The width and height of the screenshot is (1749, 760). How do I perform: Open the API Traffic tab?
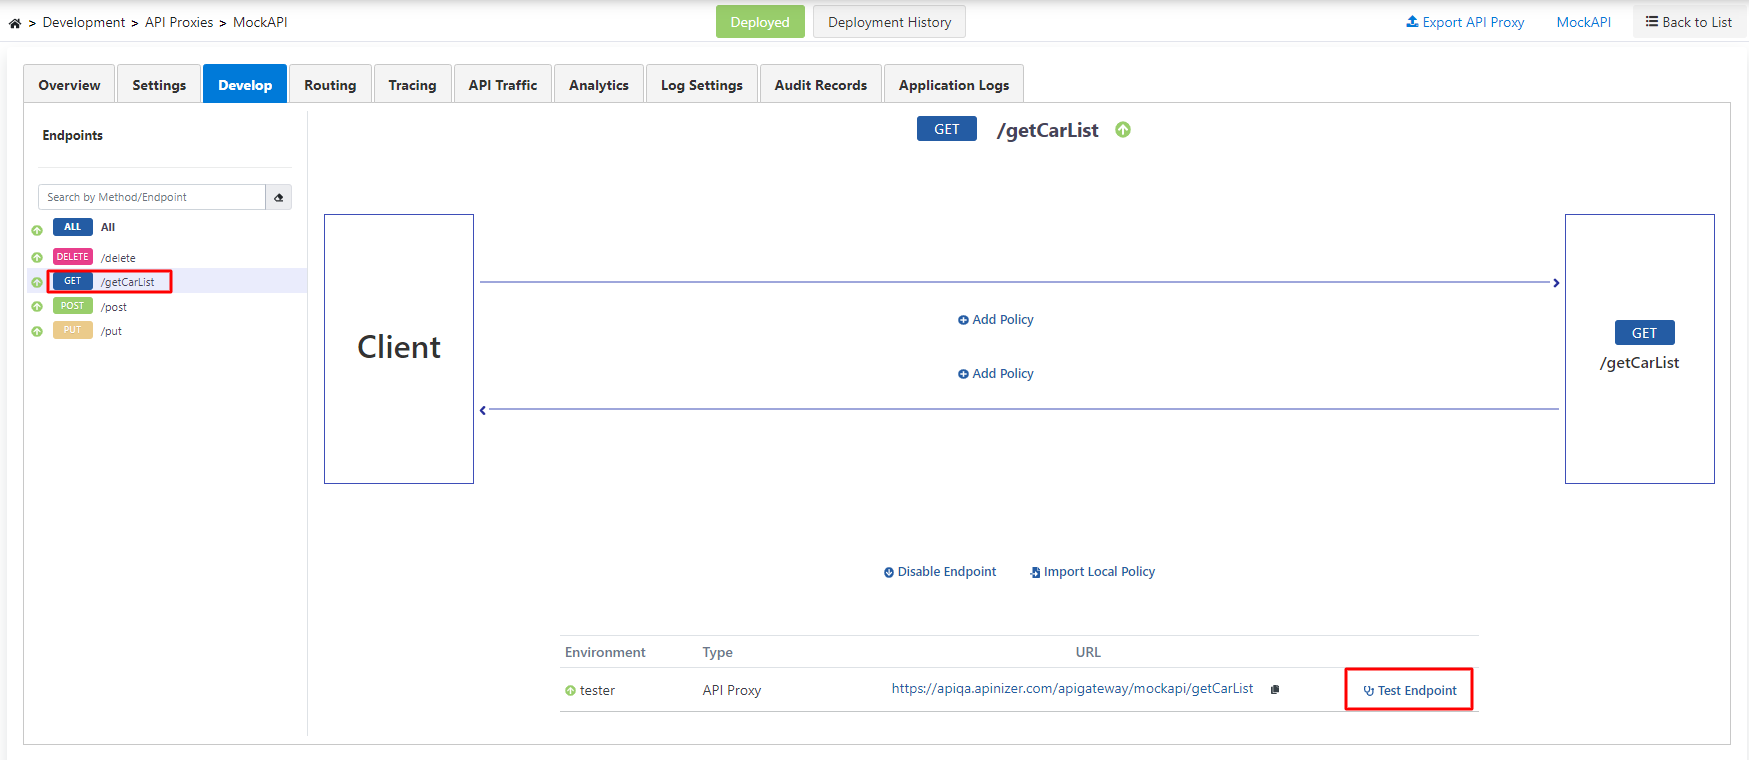pos(503,85)
